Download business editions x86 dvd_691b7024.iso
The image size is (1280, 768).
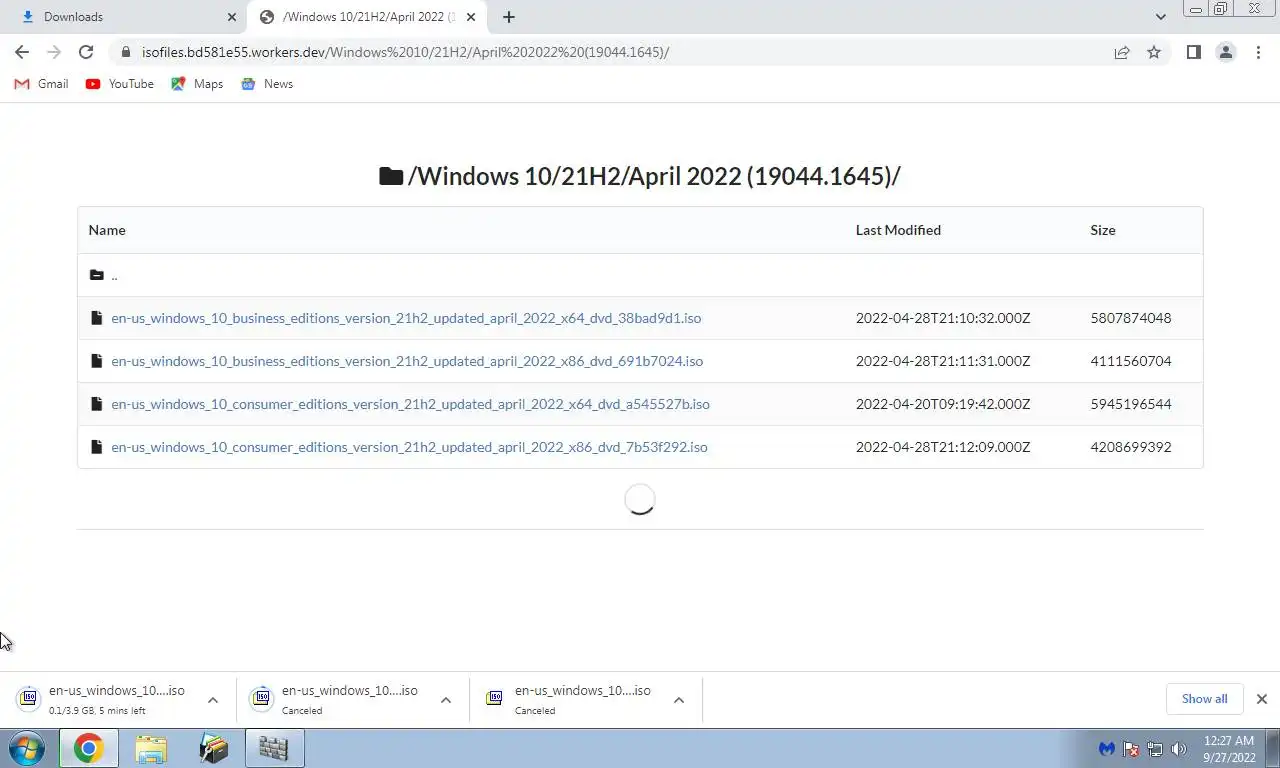point(407,361)
